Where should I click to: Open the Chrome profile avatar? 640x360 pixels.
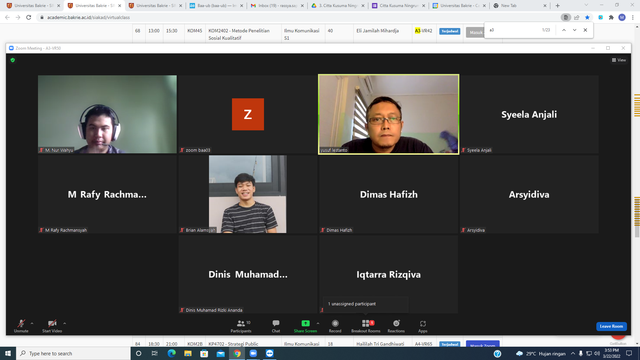pos(622,18)
